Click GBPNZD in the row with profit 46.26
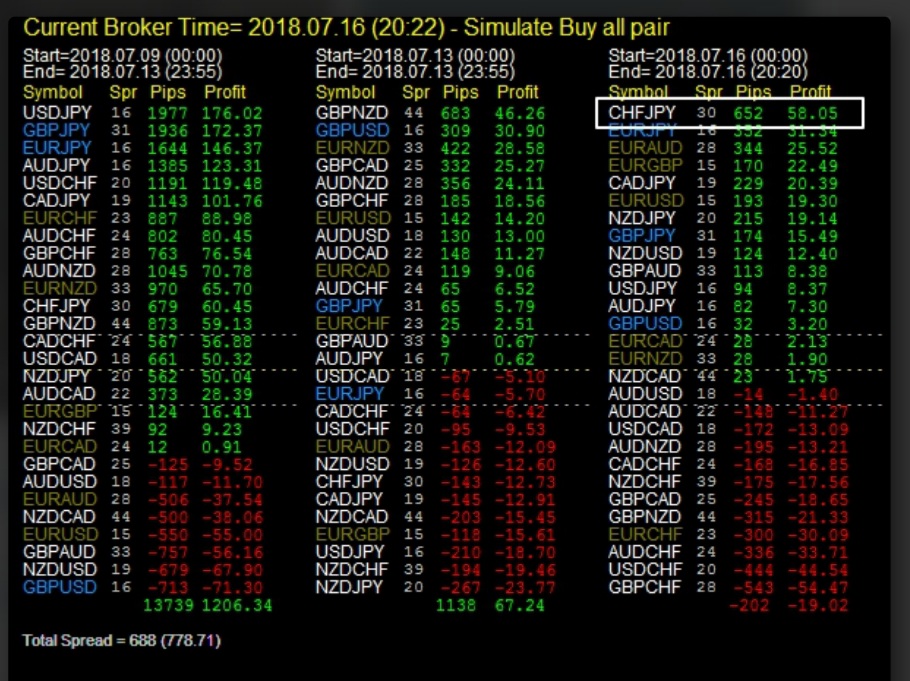Image resolution: width=910 pixels, height=681 pixels. [352, 113]
